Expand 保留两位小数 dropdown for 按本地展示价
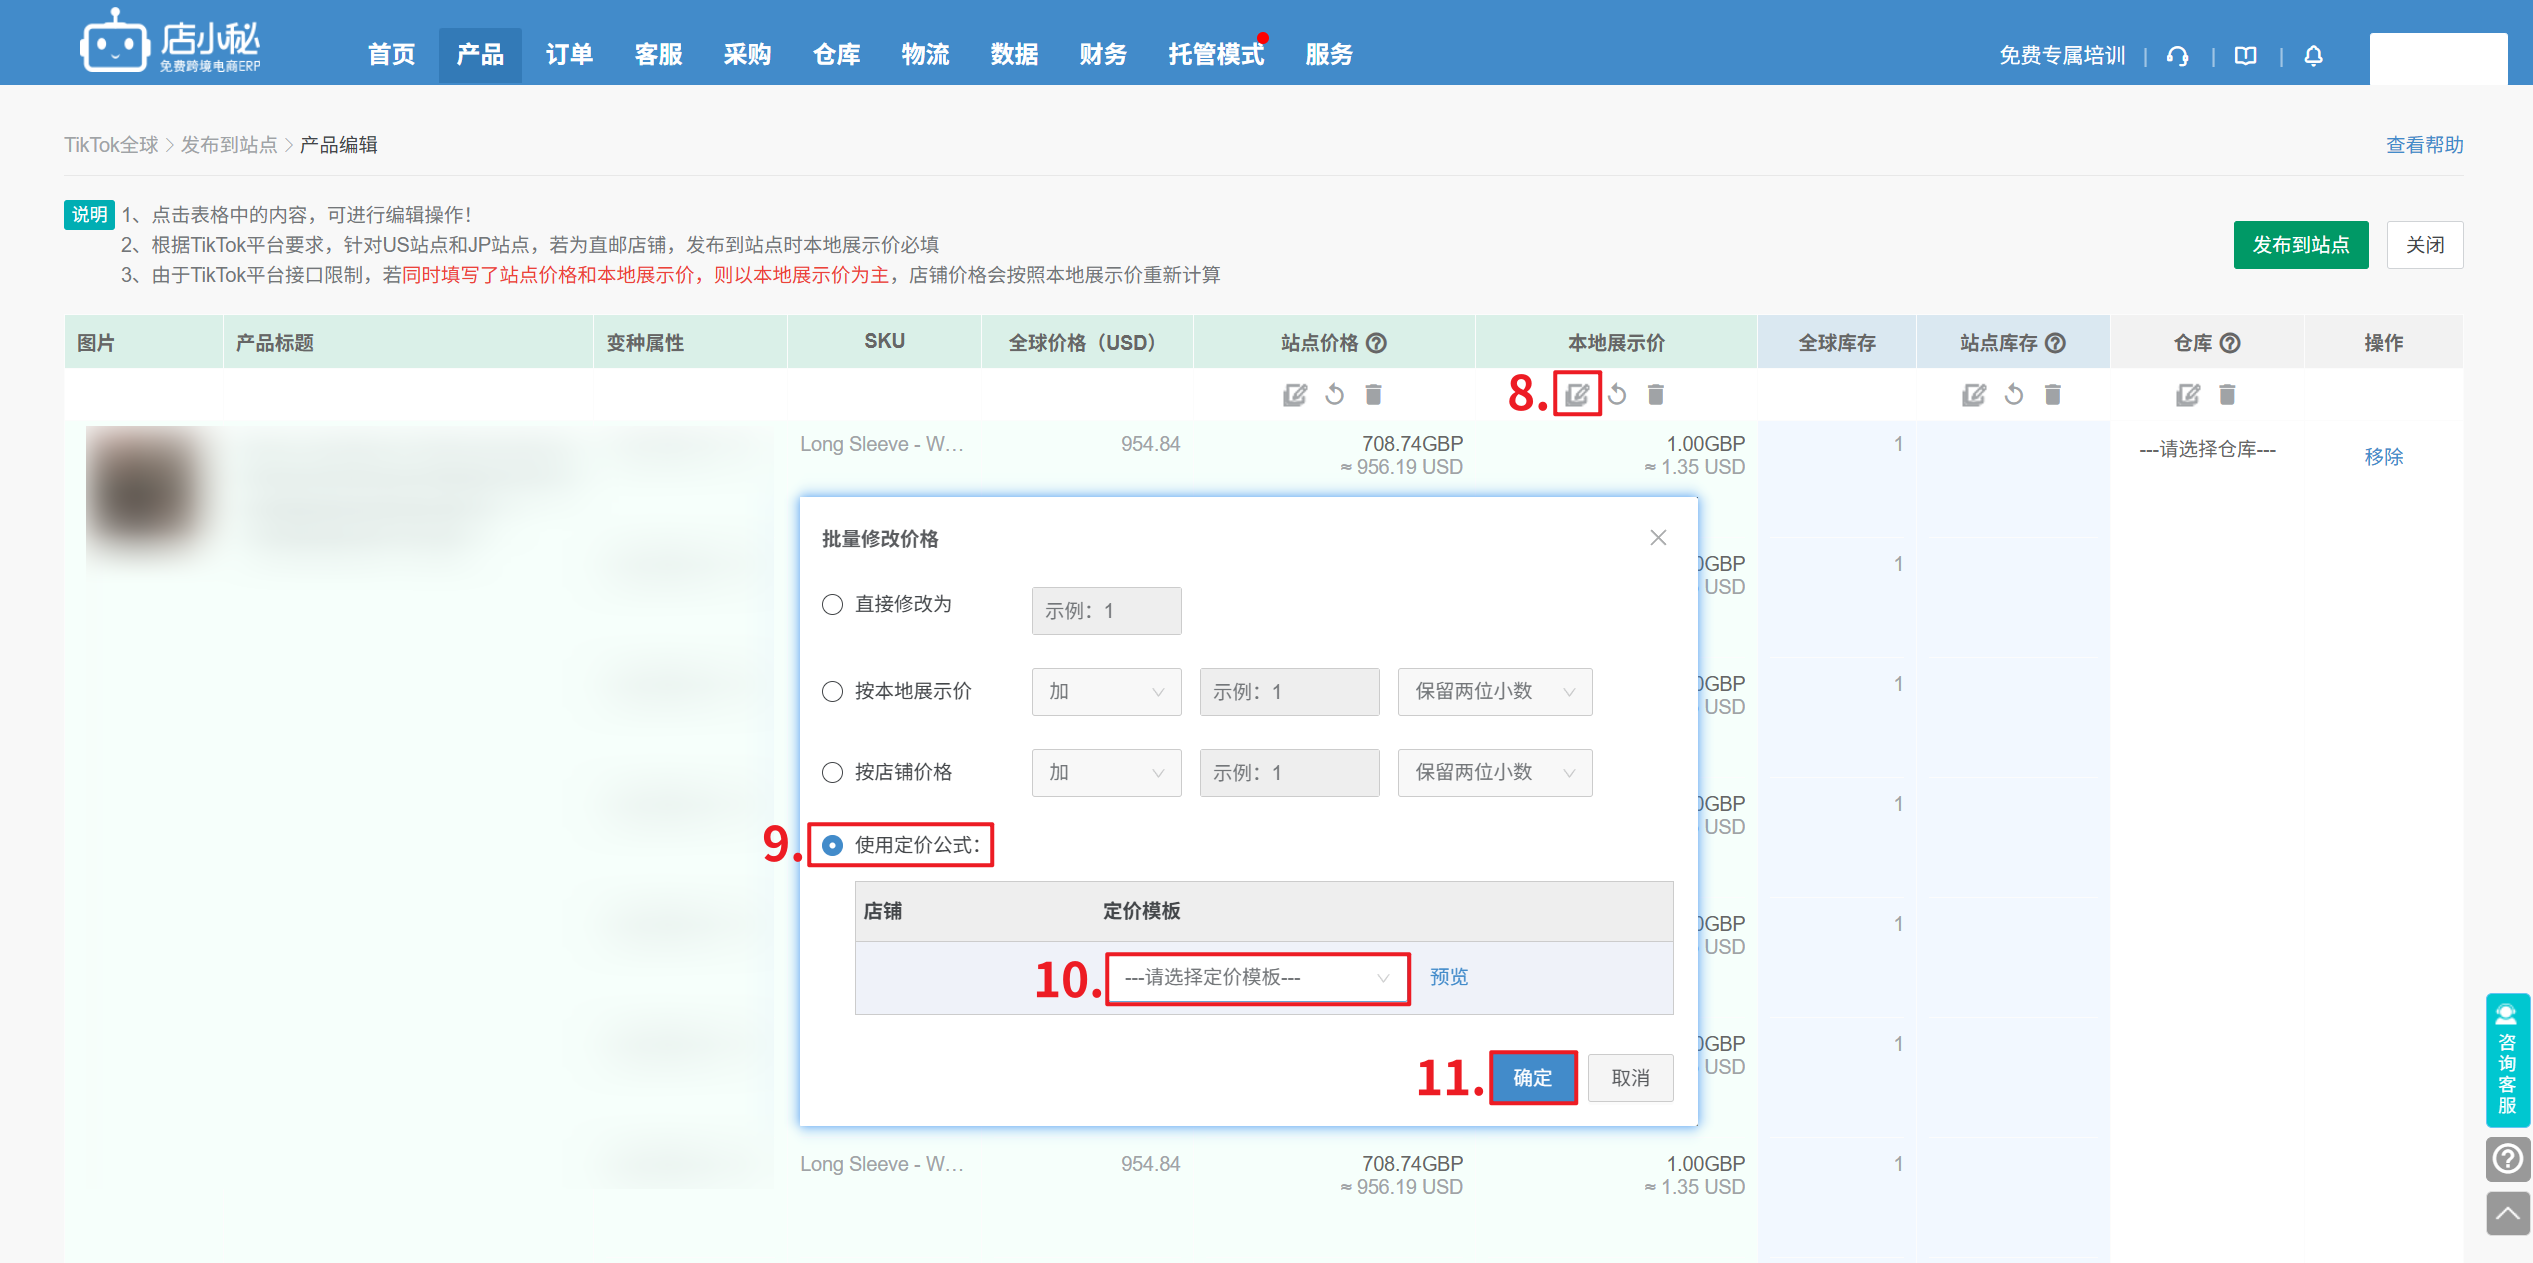This screenshot has height=1263, width=2533. (1494, 692)
